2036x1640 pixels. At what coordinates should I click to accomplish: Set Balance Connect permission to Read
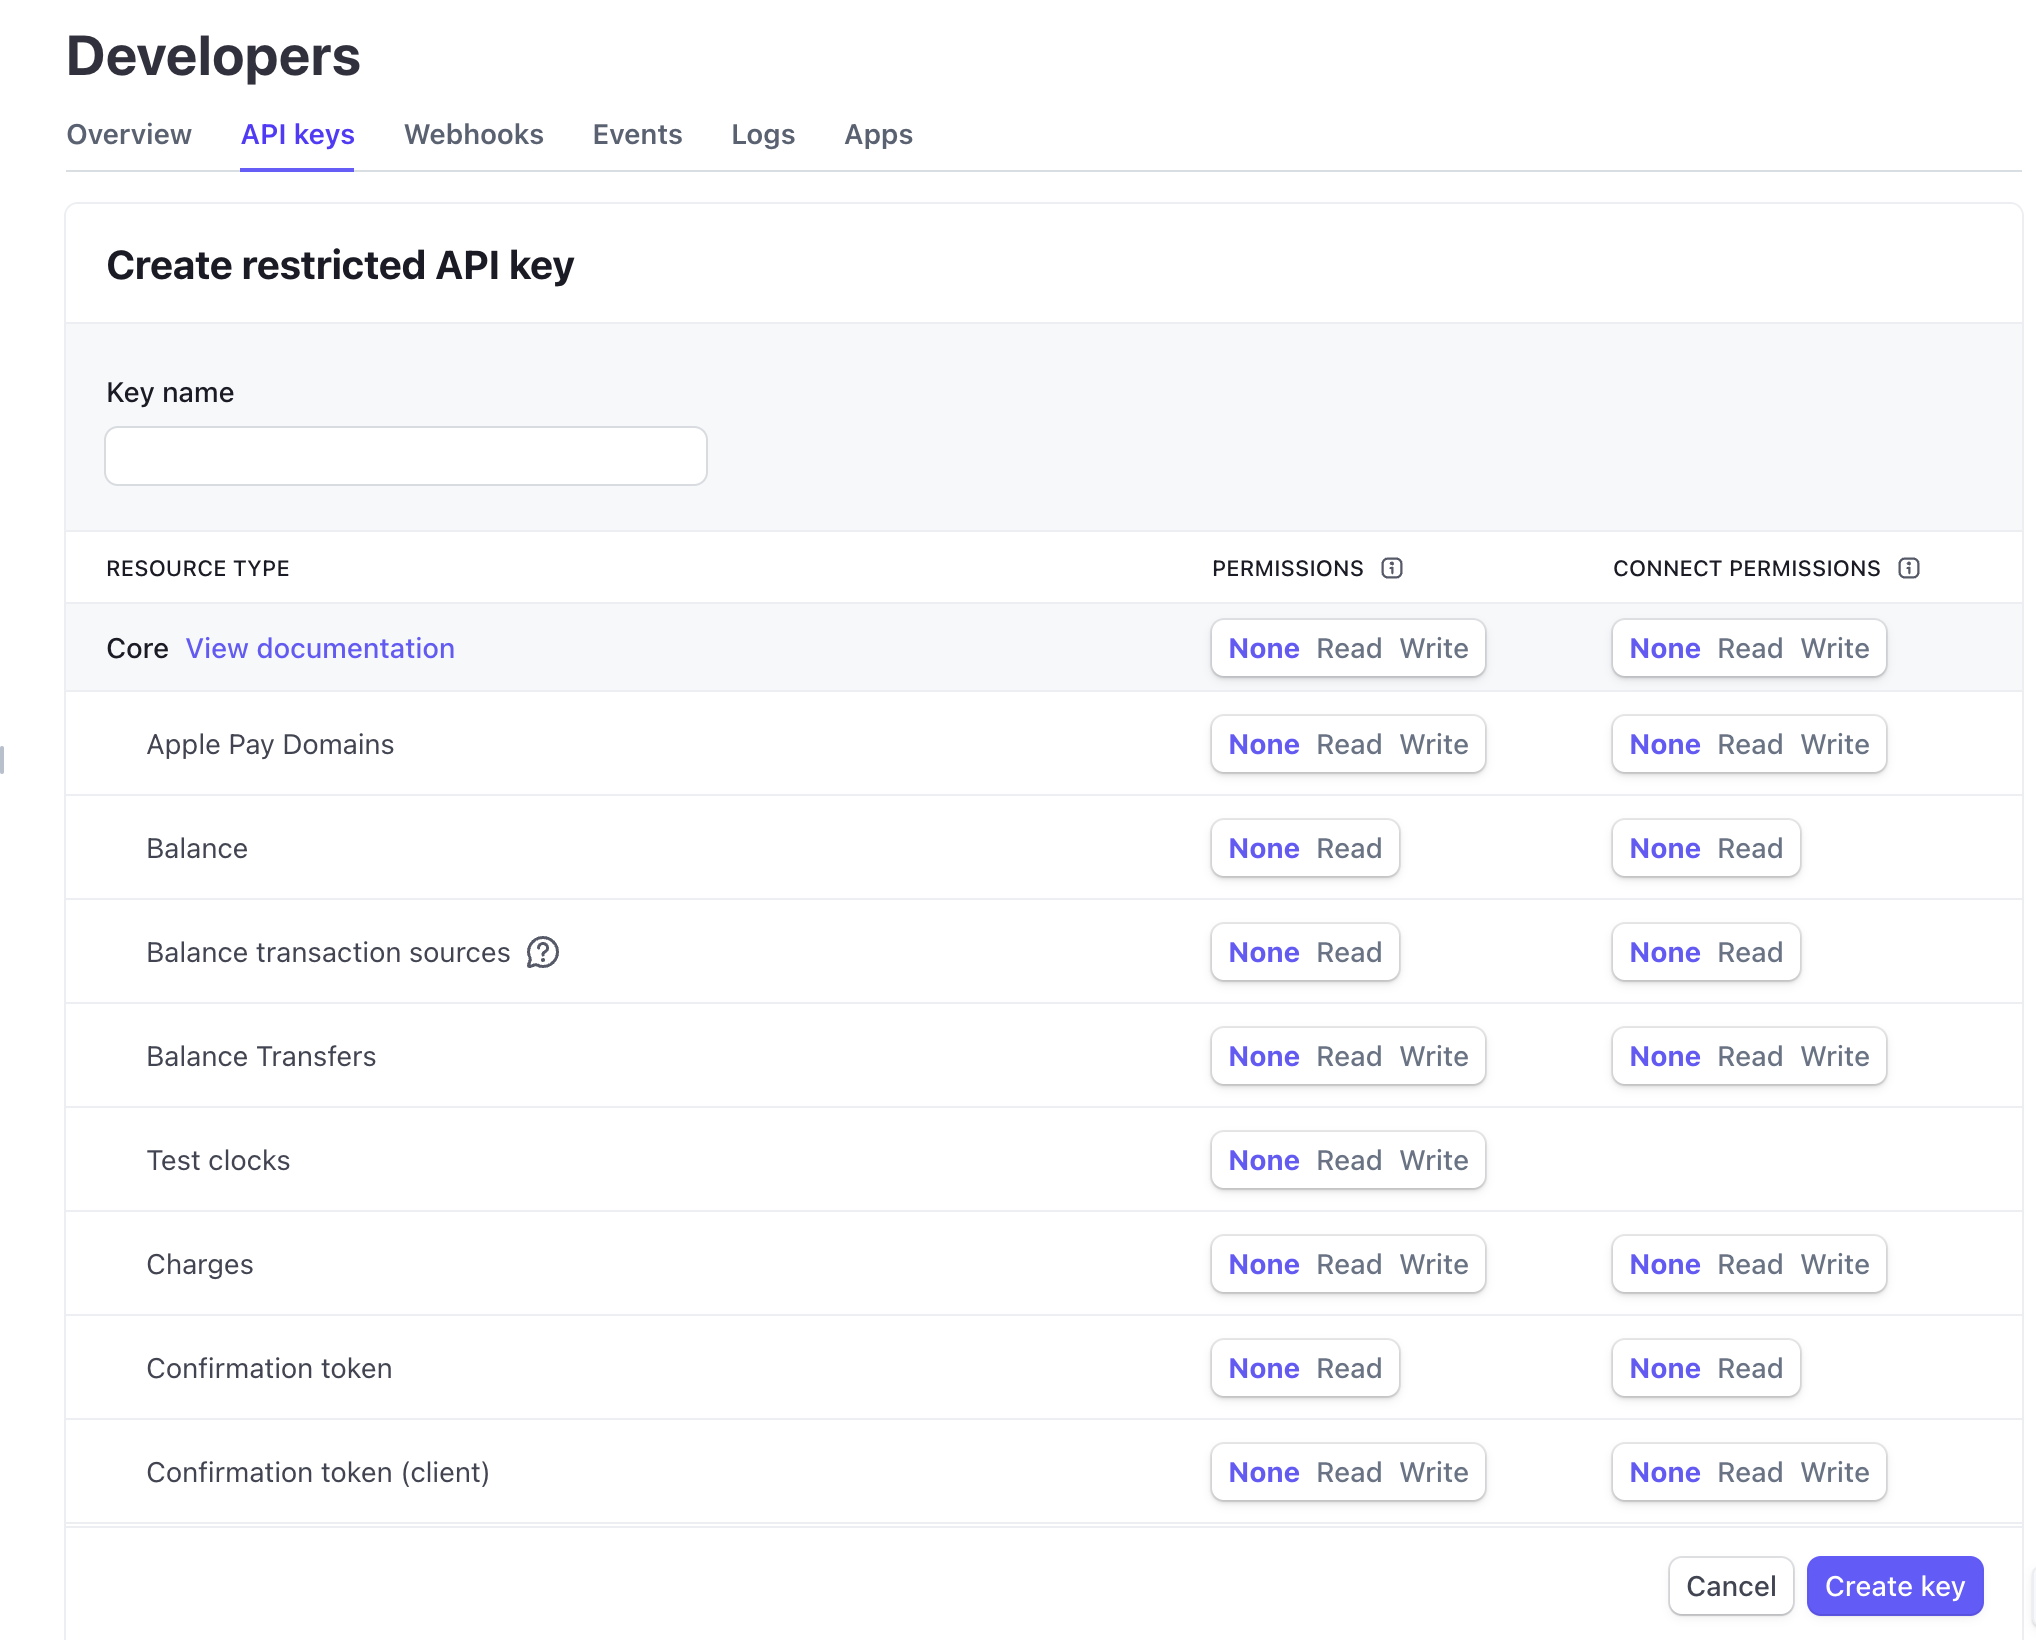pyautogui.click(x=1749, y=848)
